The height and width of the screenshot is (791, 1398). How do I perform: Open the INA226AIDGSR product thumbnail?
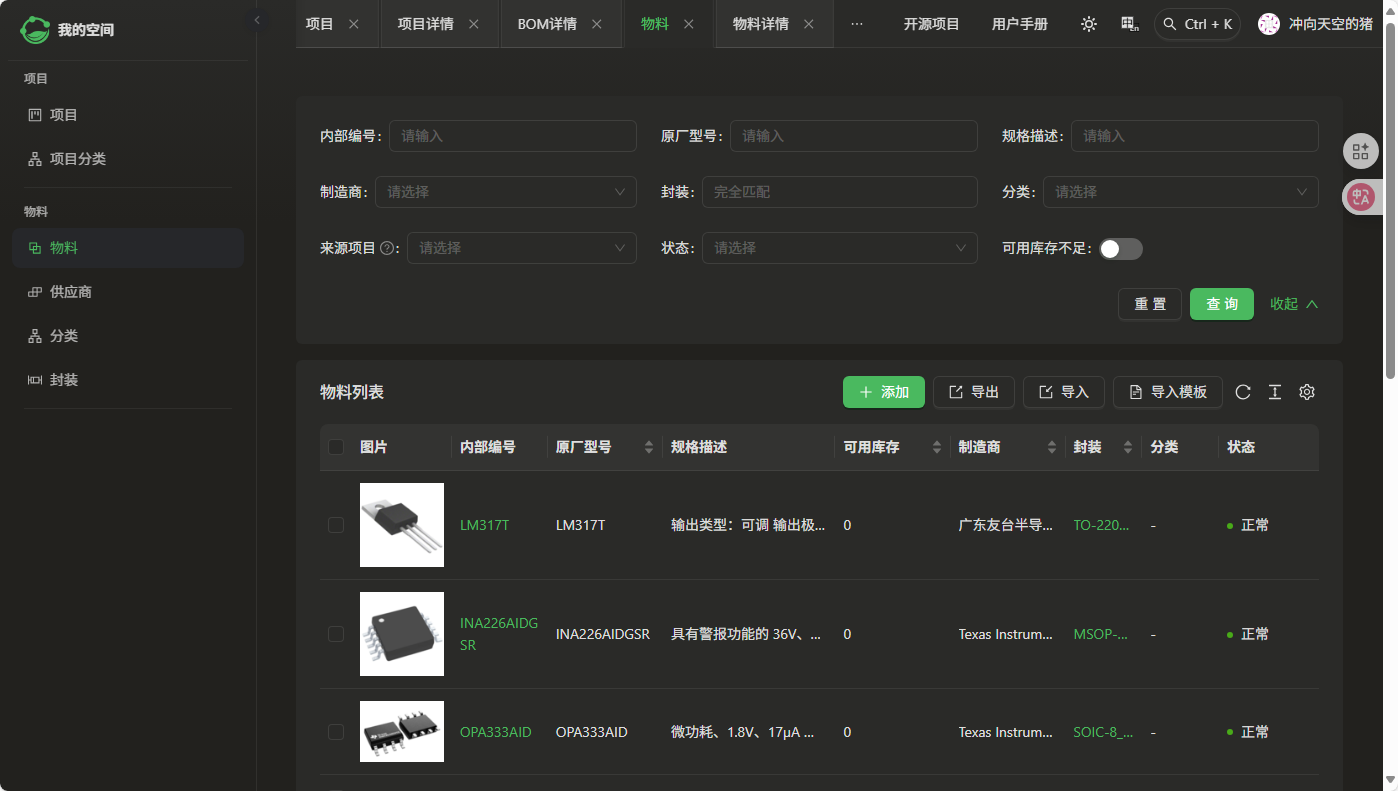402,634
